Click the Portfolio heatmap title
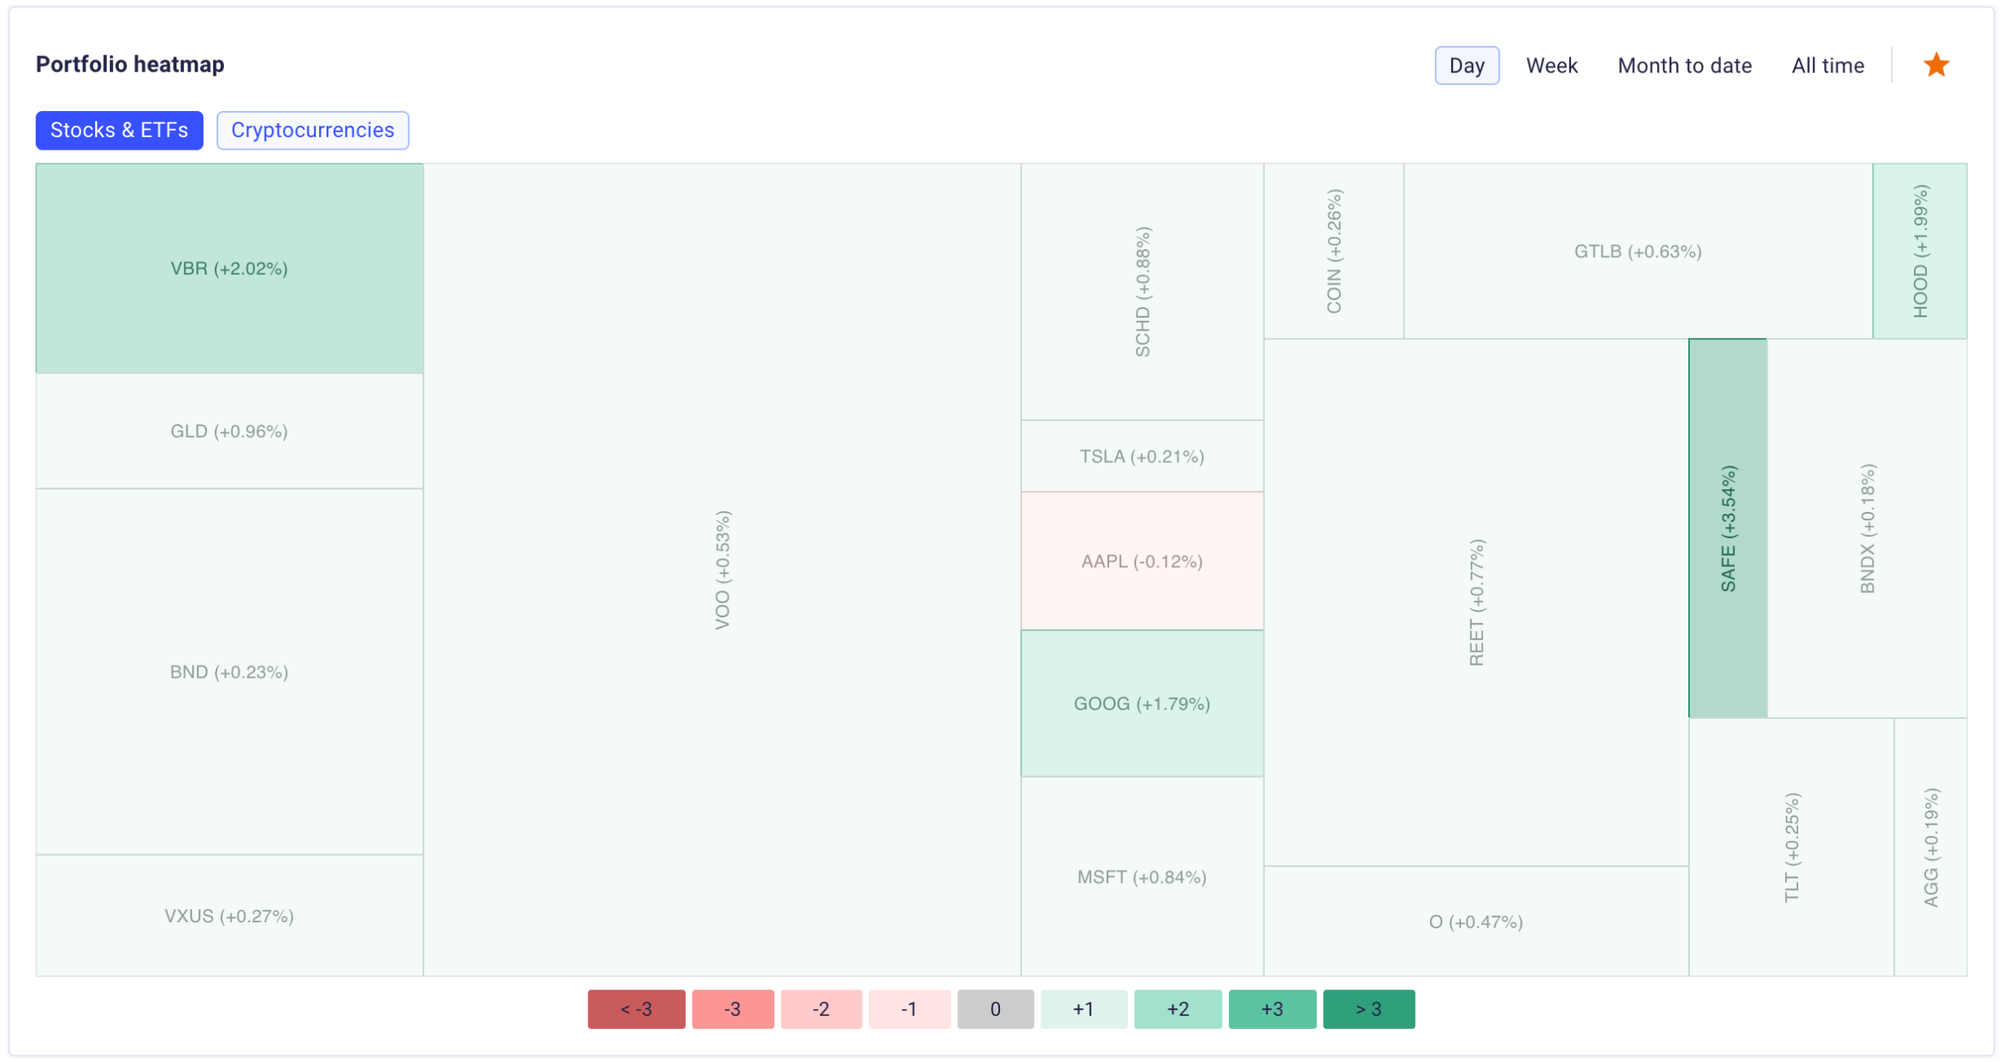This screenshot has height=1062, width=2000. pos(130,65)
